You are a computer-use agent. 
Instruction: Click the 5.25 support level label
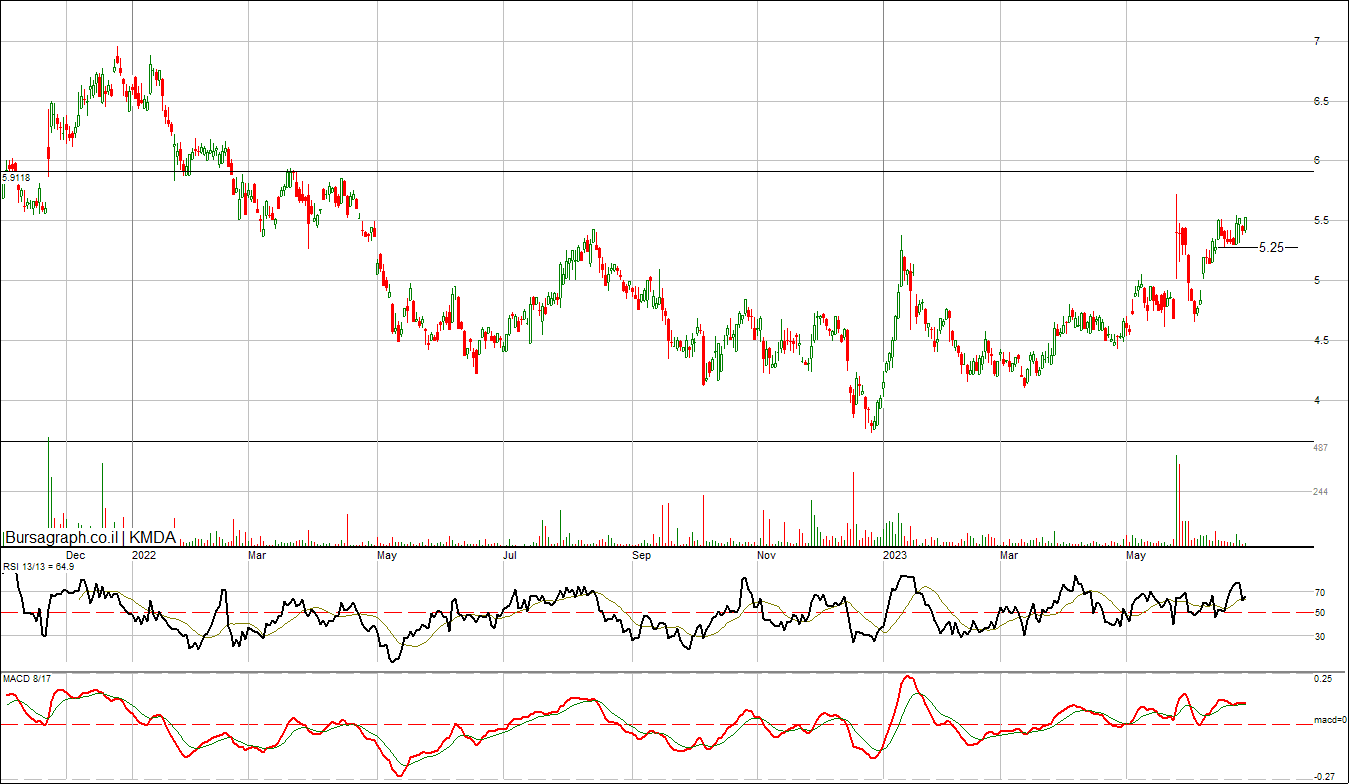pos(1270,247)
